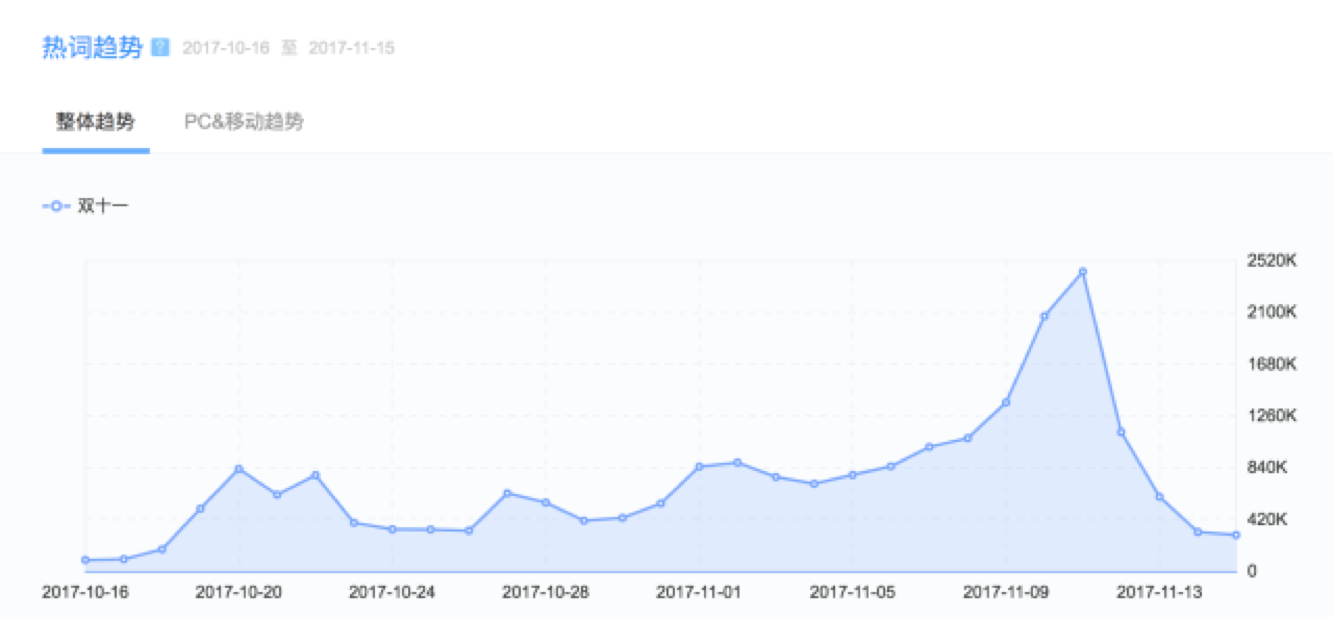This screenshot has width=1333, height=617.
Task: Click y-axis label 2520K
Action: click(1271, 261)
